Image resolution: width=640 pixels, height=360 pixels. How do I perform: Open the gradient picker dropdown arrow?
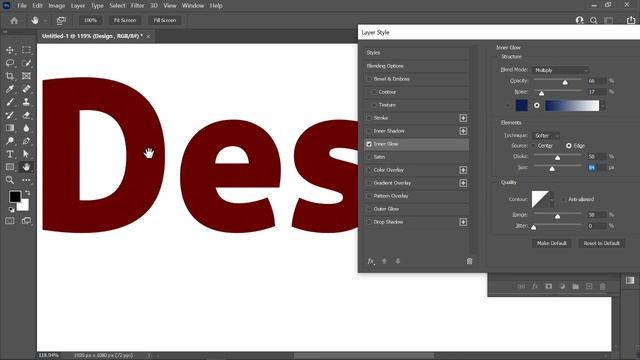[603, 106]
